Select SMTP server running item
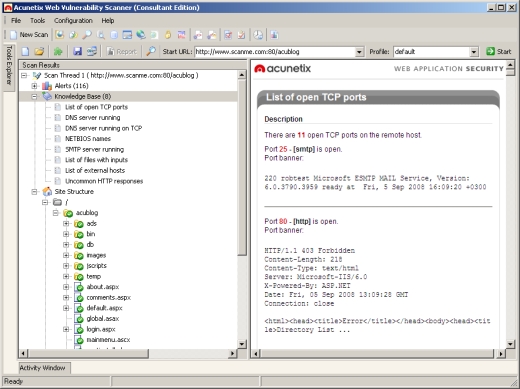The height and width of the screenshot is (389, 520). [x=94, y=149]
